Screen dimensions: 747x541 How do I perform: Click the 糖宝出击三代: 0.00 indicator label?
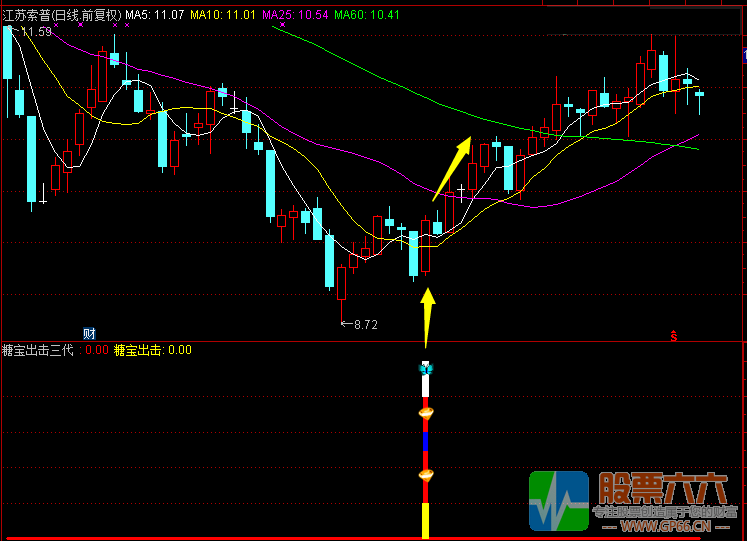(x=55, y=350)
